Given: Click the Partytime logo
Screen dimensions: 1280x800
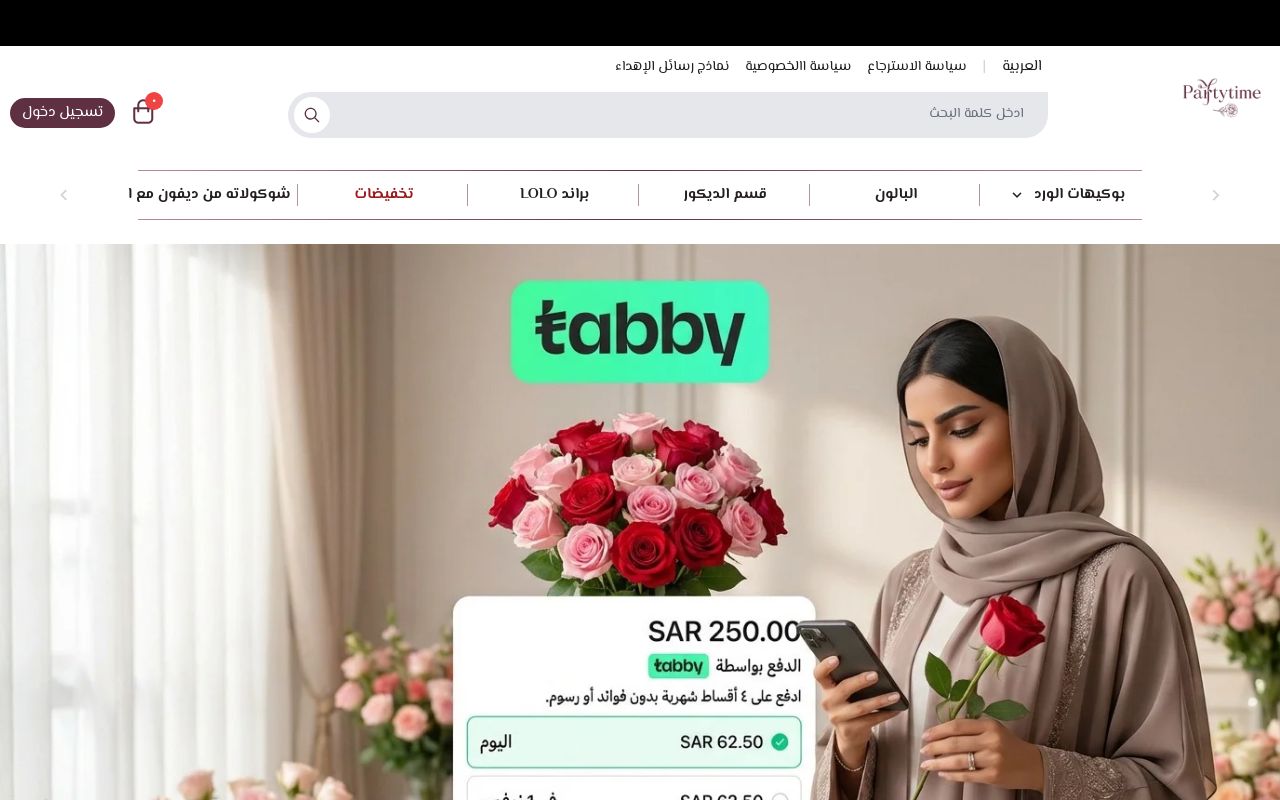Looking at the screenshot, I should tap(1221, 98).
